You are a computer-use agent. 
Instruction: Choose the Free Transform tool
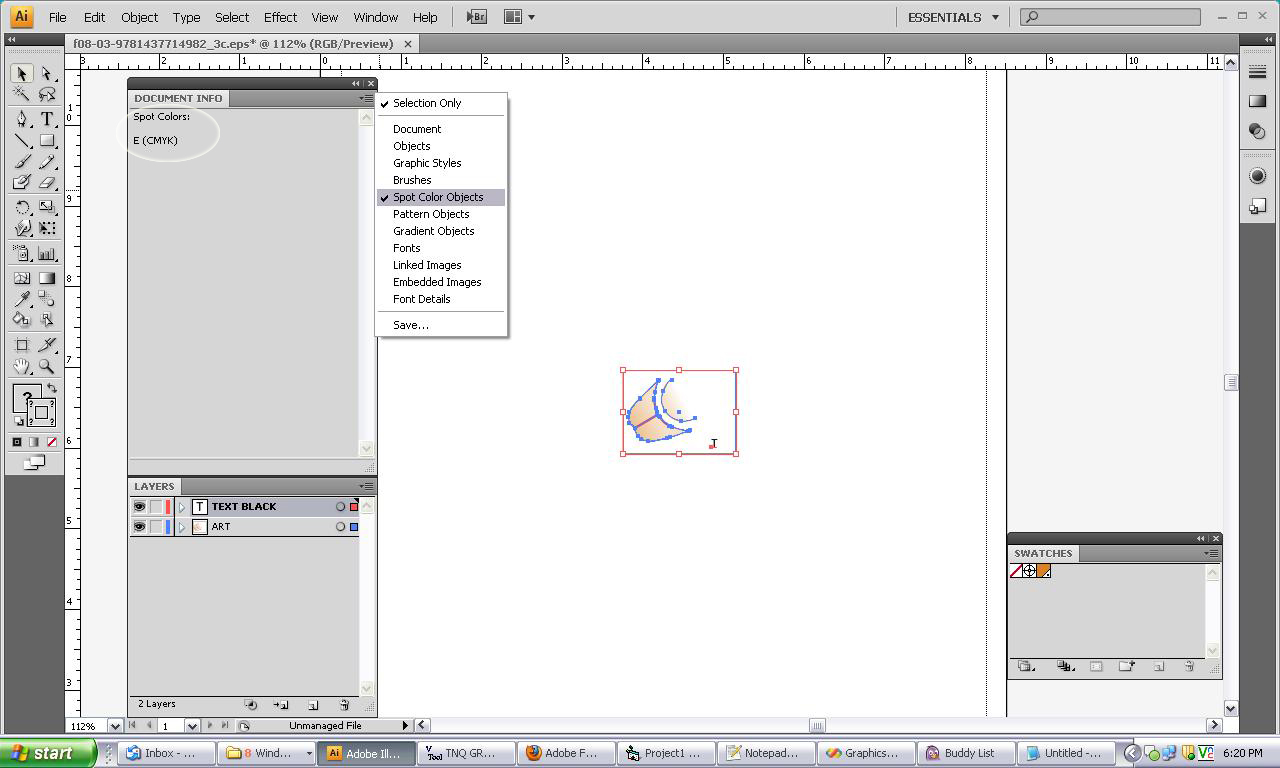(x=47, y=228)
